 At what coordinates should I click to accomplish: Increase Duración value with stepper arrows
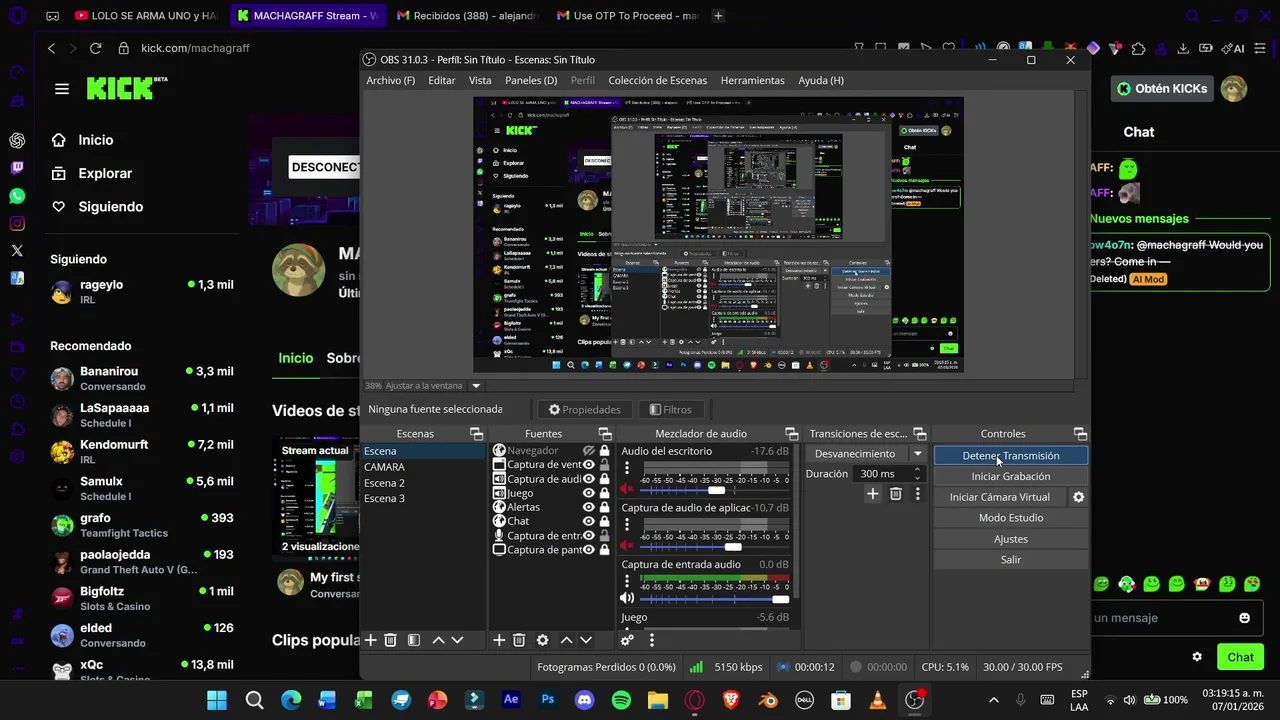(916, 471)
